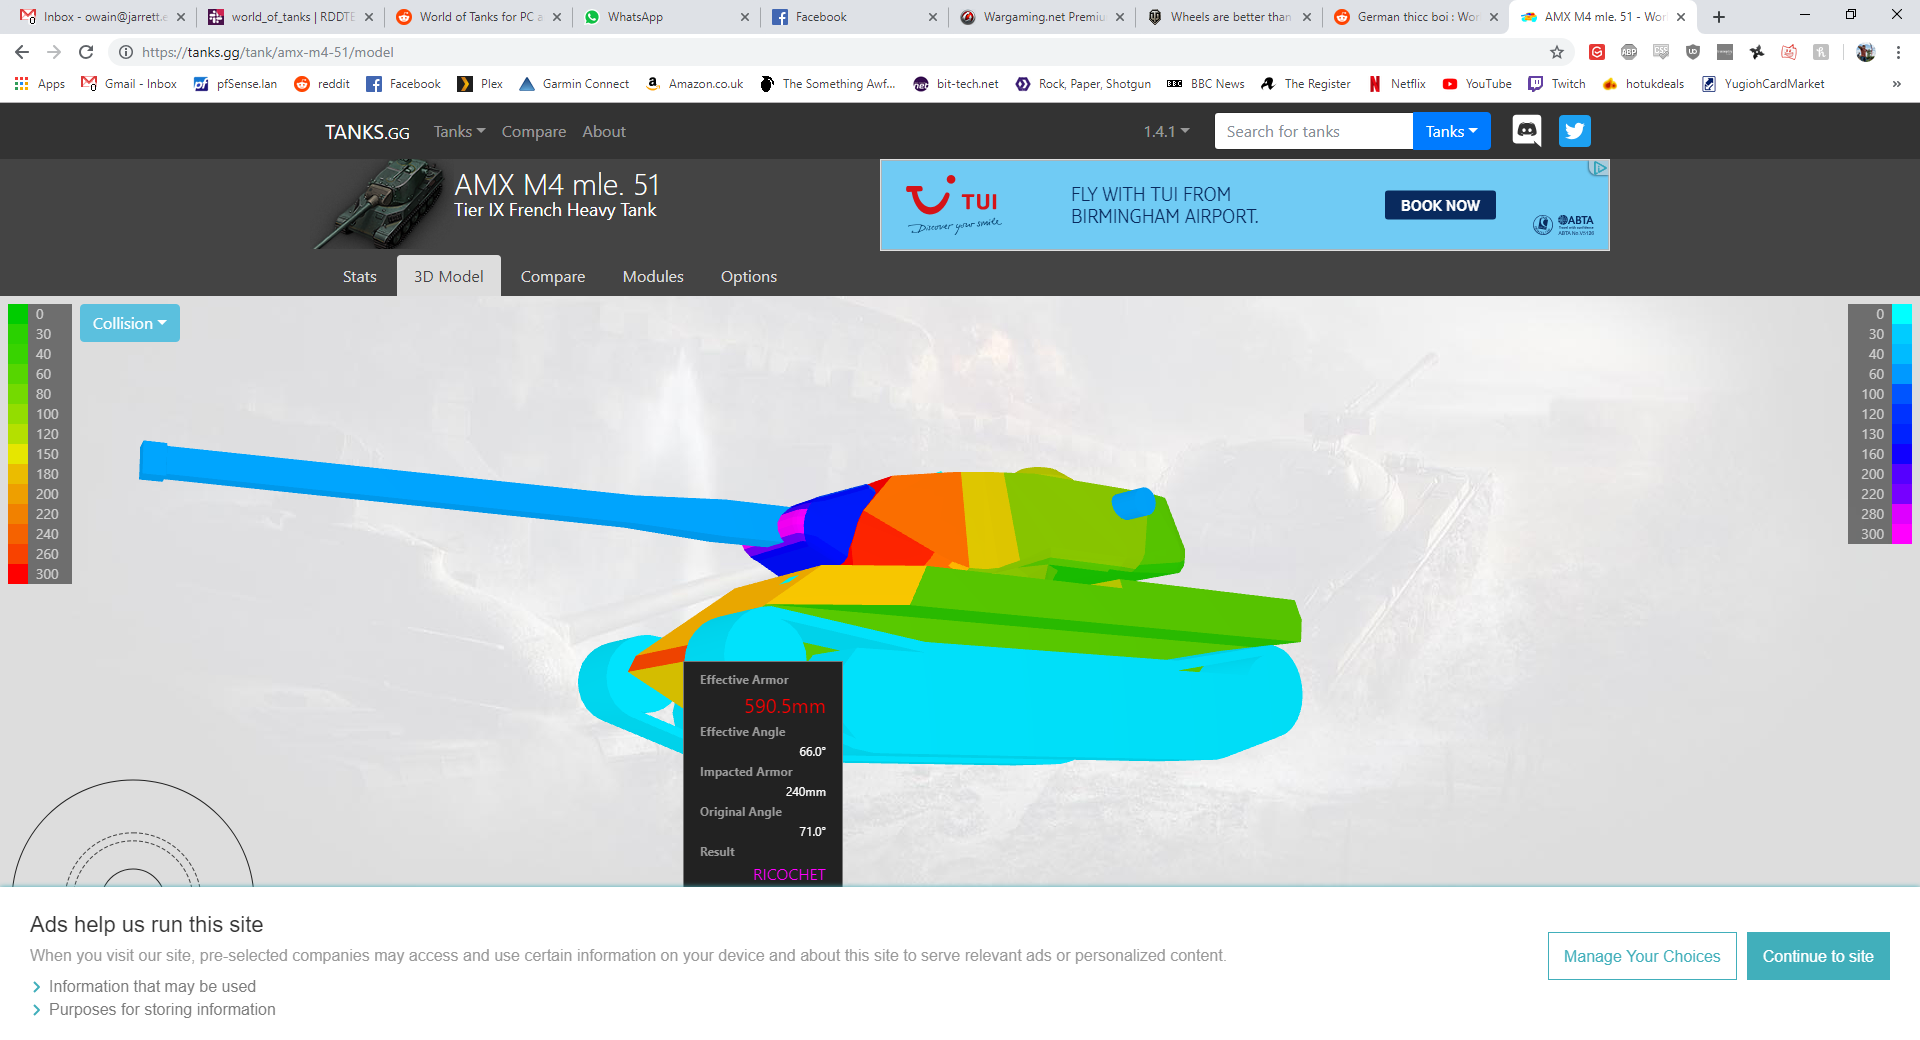Image resolution: width=1920 pixels, height=1040 pixels.
Task: Click Manage Your Choices button
Action: 1642,956
